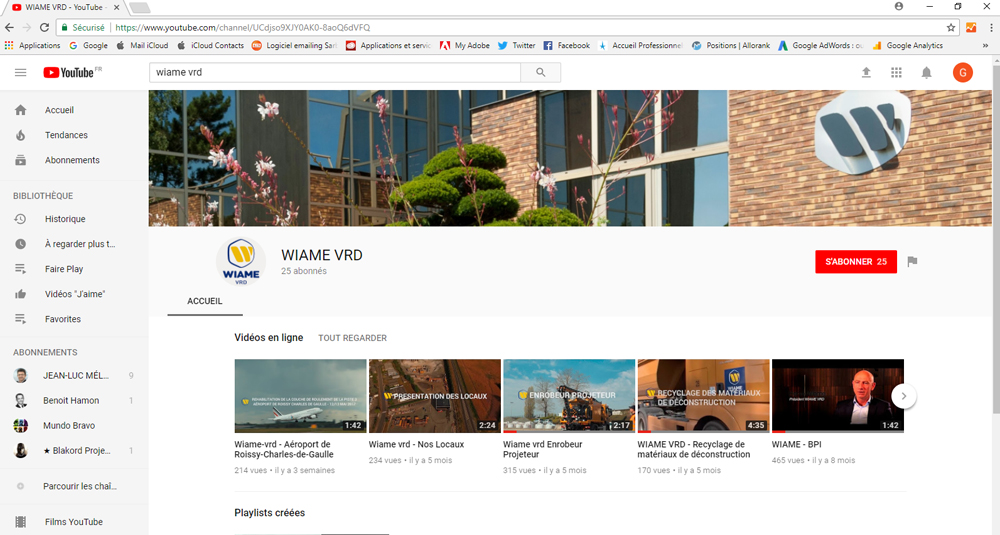The height and width of the screenshot is (535, 1000).
Task: Play the Enrobeur Projeteur video thumbnail
Action: pyautogui.click(x=569, y=396)
